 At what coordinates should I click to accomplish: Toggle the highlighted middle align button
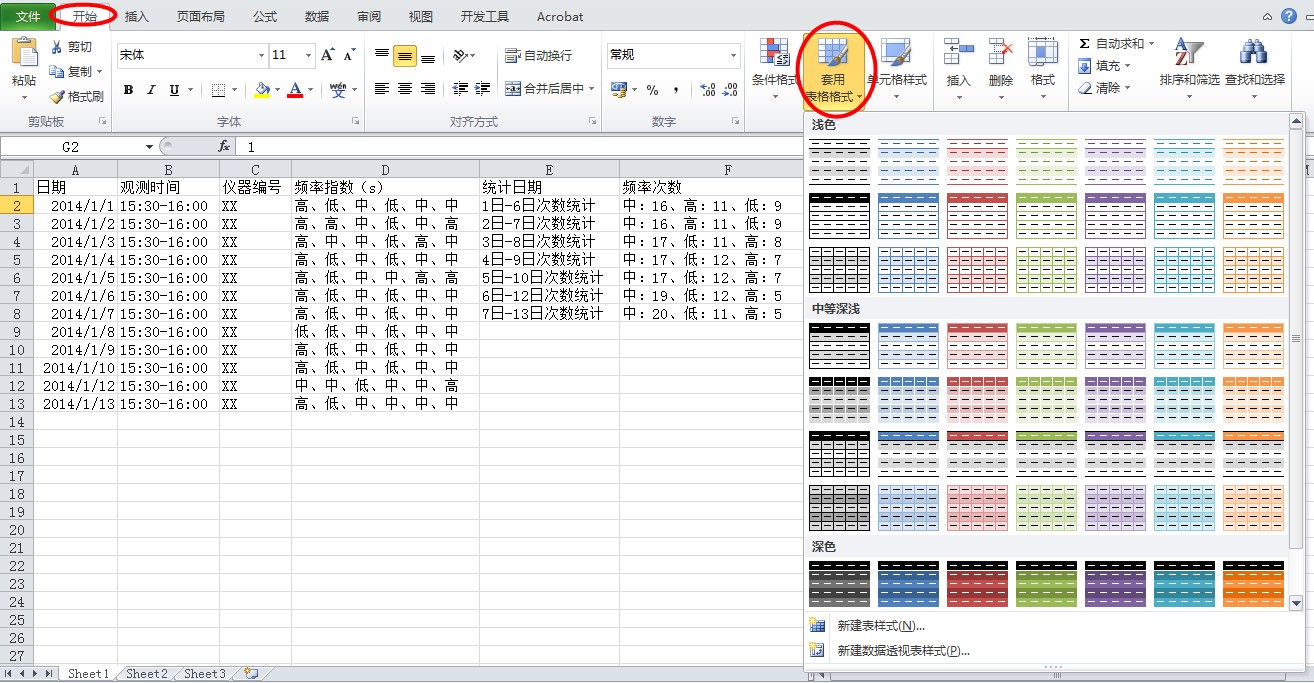point(405,56)
